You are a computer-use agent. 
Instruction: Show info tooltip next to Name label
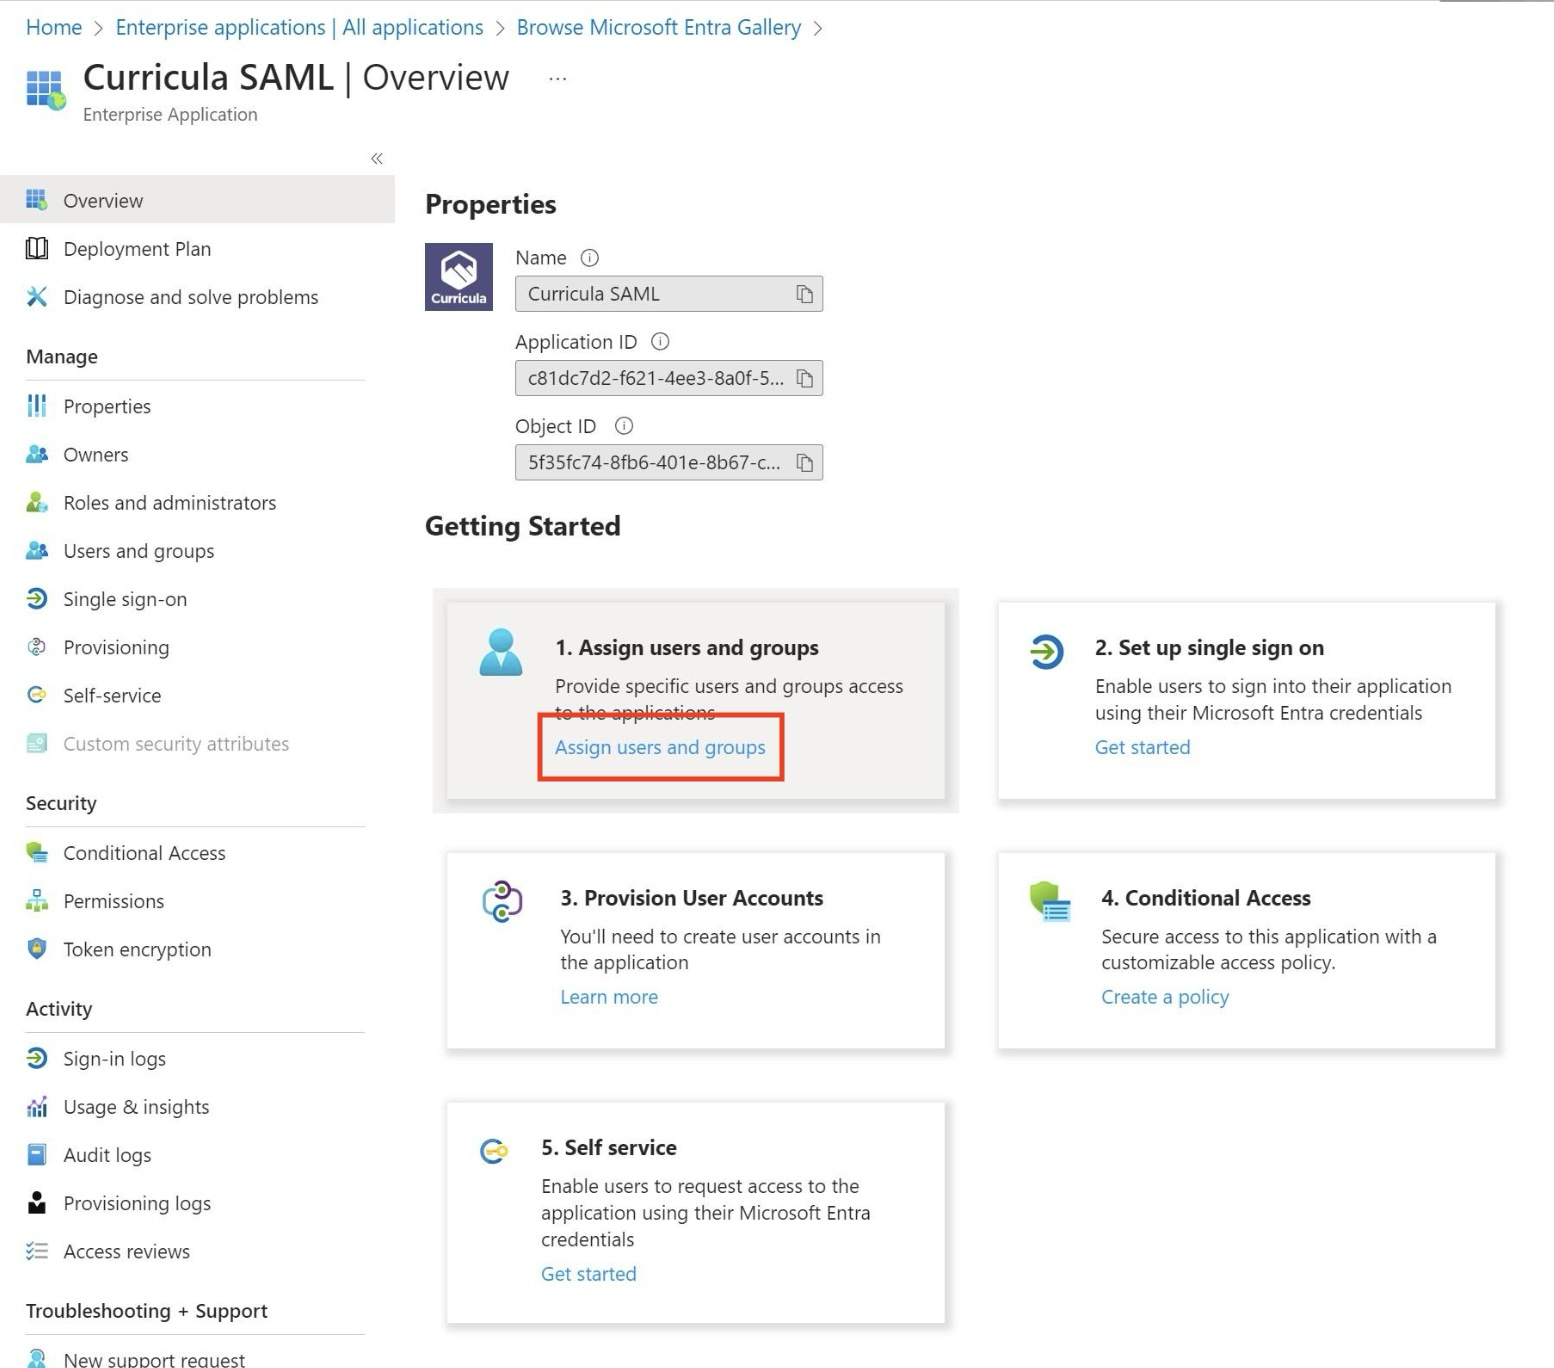(x=590, y=258)
